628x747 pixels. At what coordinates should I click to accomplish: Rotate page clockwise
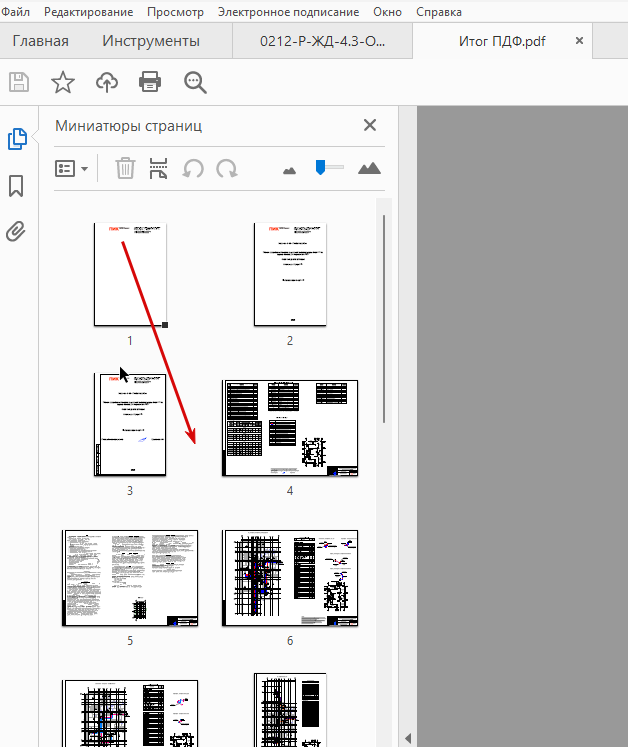click(x=227, y=168)
